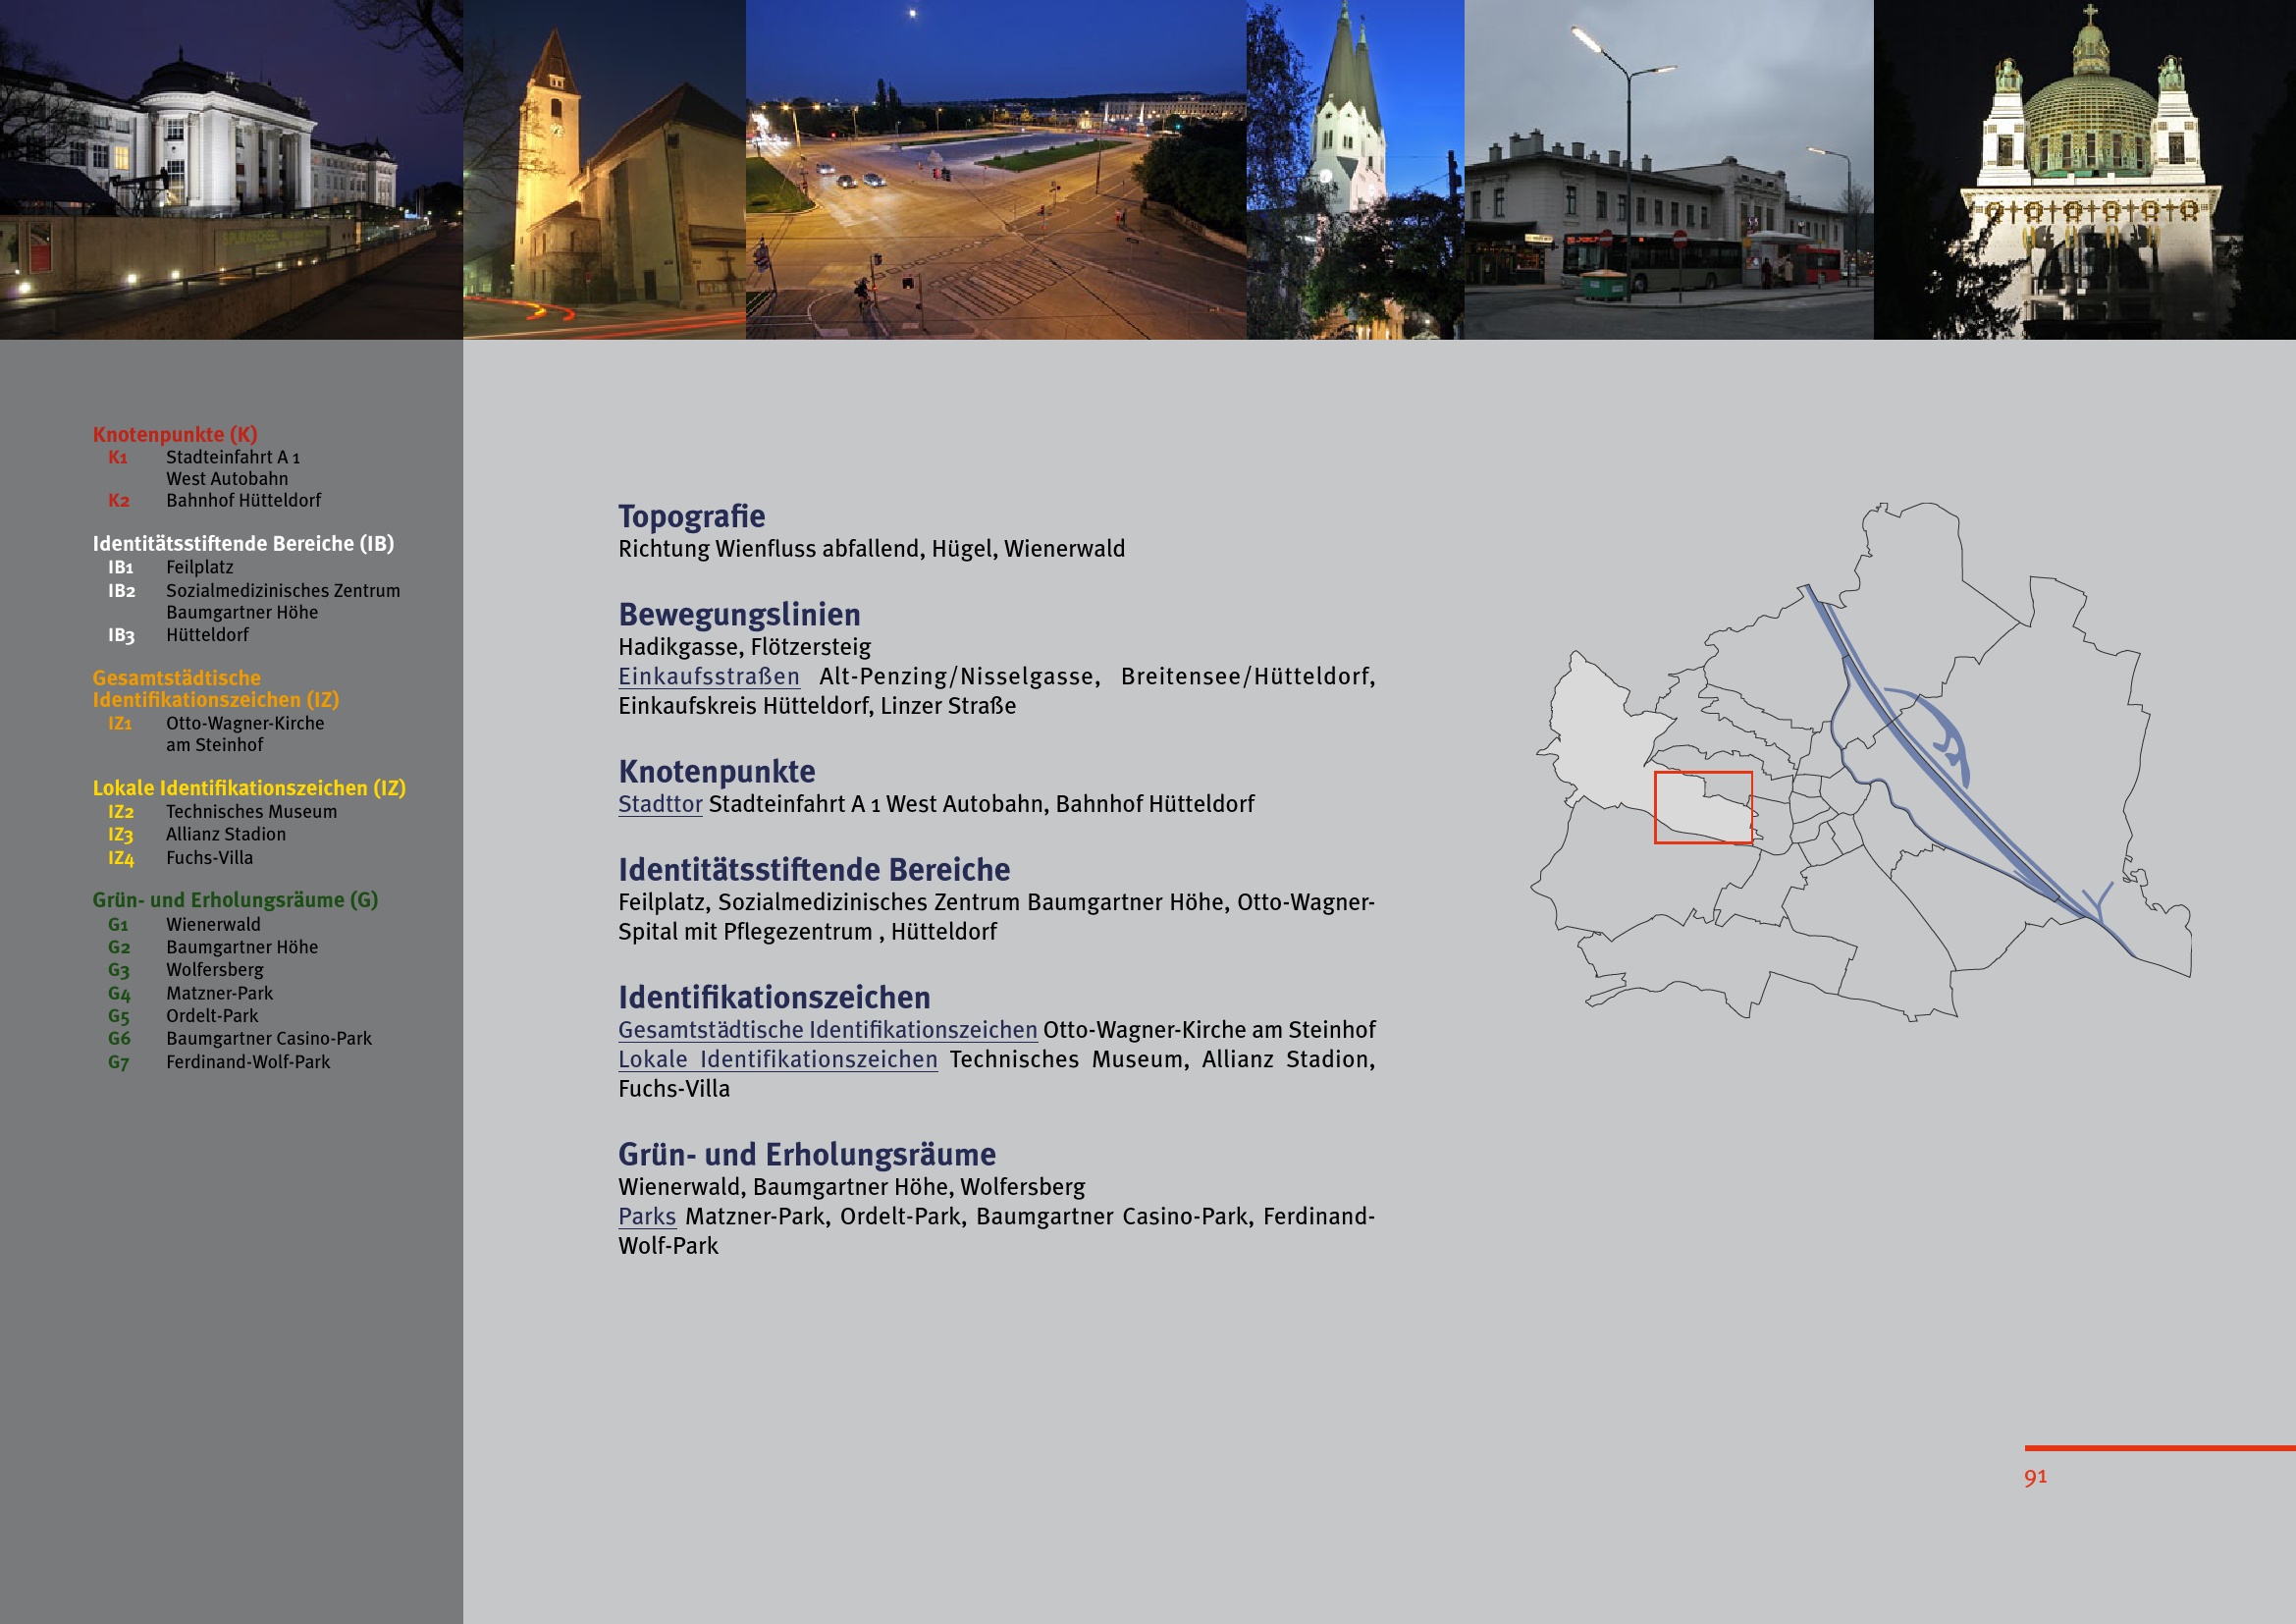Viewport: 2296px width, 1624px height.
Task: Click the red rectangle on Vienna map
Action: coord(1702,808)
